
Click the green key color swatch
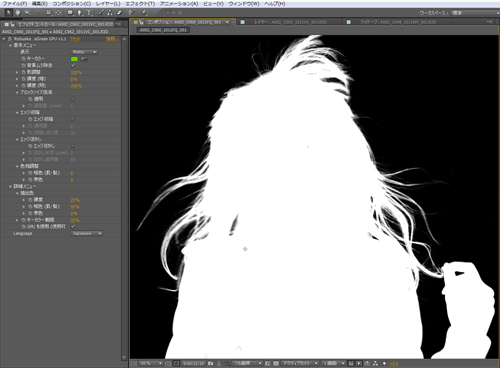click(74, 59)
